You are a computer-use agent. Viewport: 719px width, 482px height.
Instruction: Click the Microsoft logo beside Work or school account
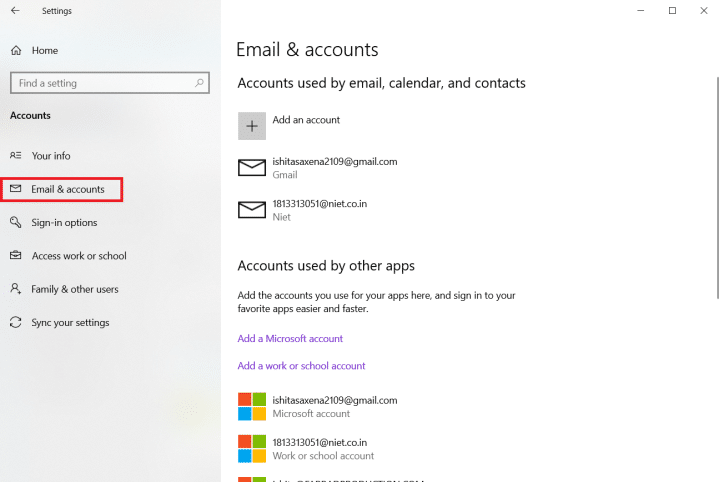point(252,448)
